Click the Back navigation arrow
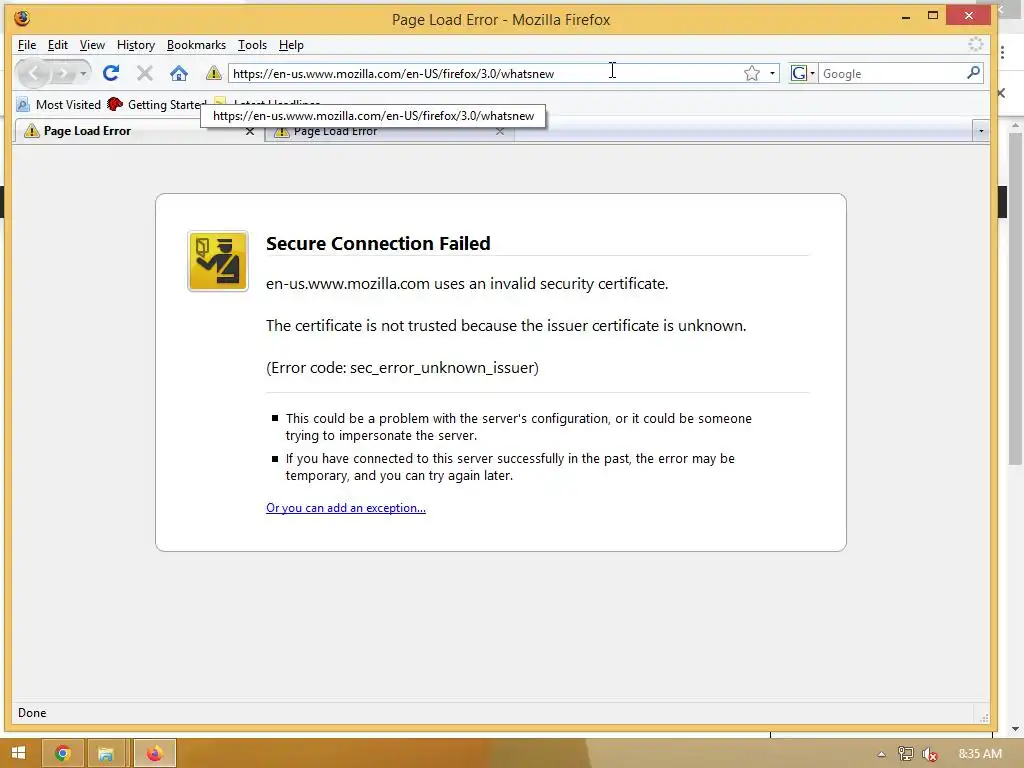This screenshot has width=1024, height=768. [x=33, y=73]
